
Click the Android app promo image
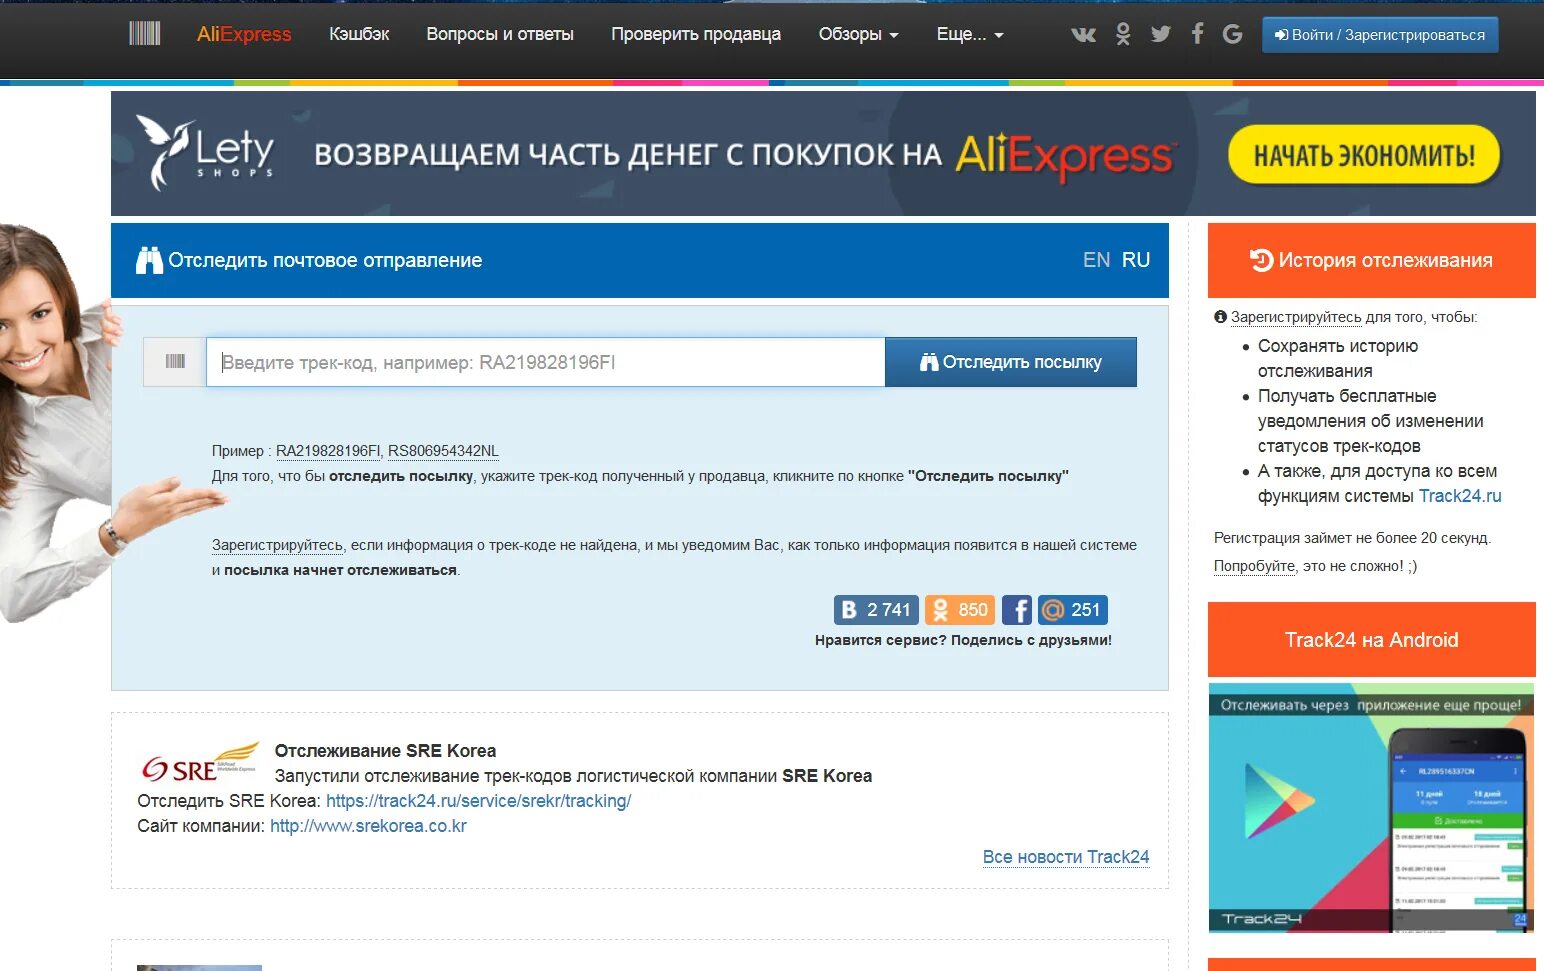pyautogui.click(x=1371, y=808)
